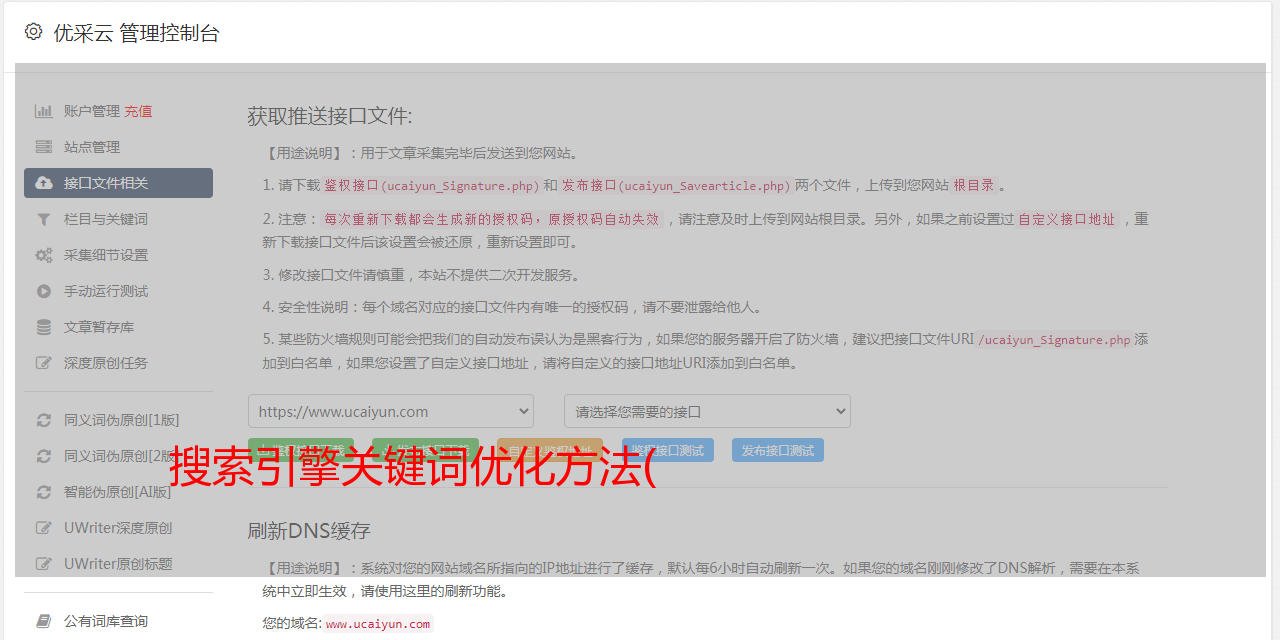Click the database icon for 文章暂存库
This screenshot has height=640, width=1280.
[x=44, y=327]
